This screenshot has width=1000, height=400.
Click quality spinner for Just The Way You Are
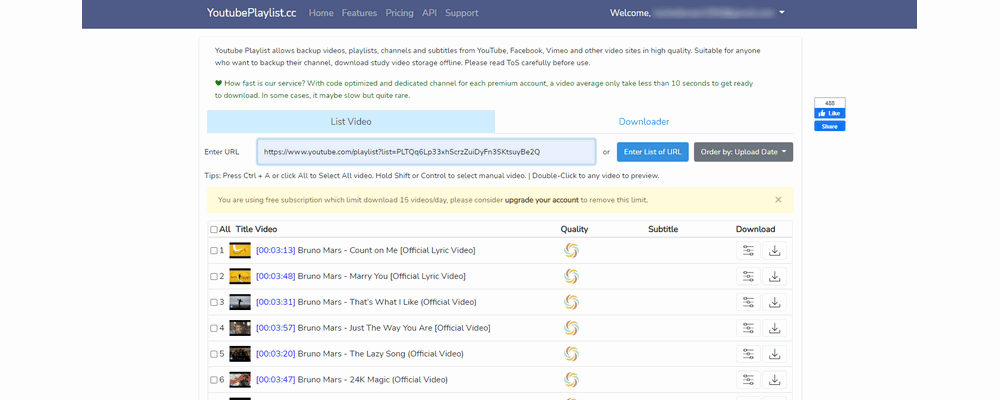point(571,328)
